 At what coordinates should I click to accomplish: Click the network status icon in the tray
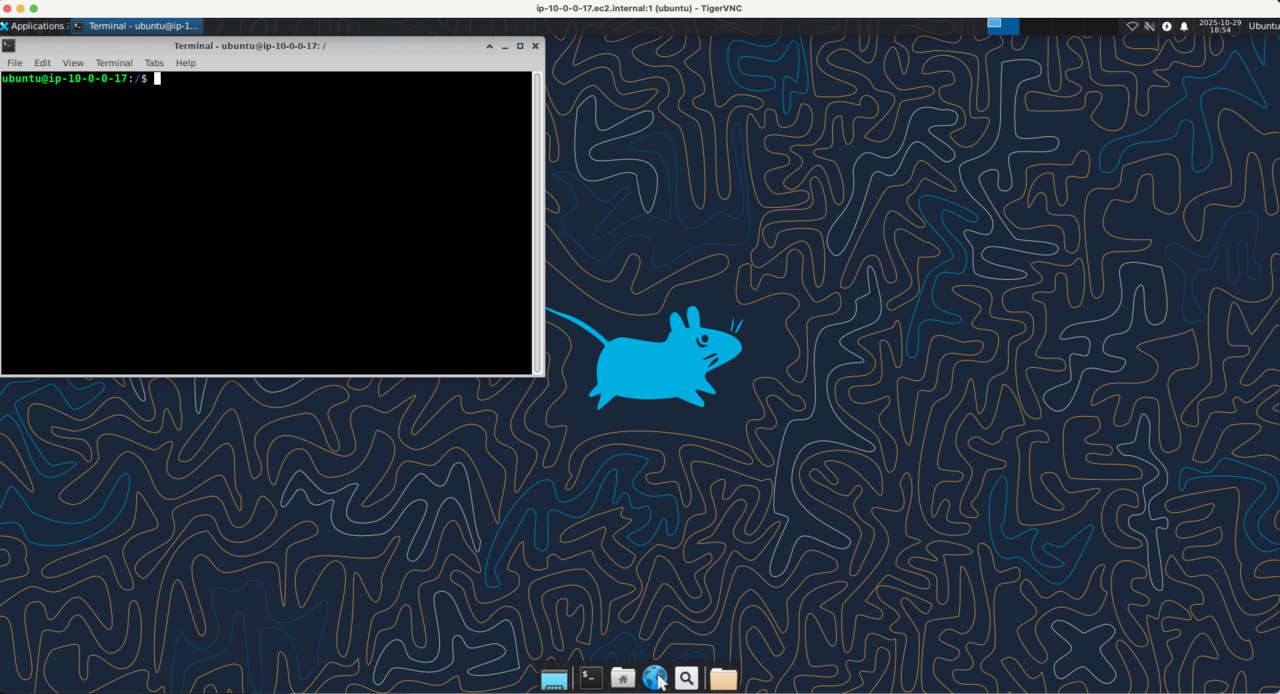[x=1132, y=26]
